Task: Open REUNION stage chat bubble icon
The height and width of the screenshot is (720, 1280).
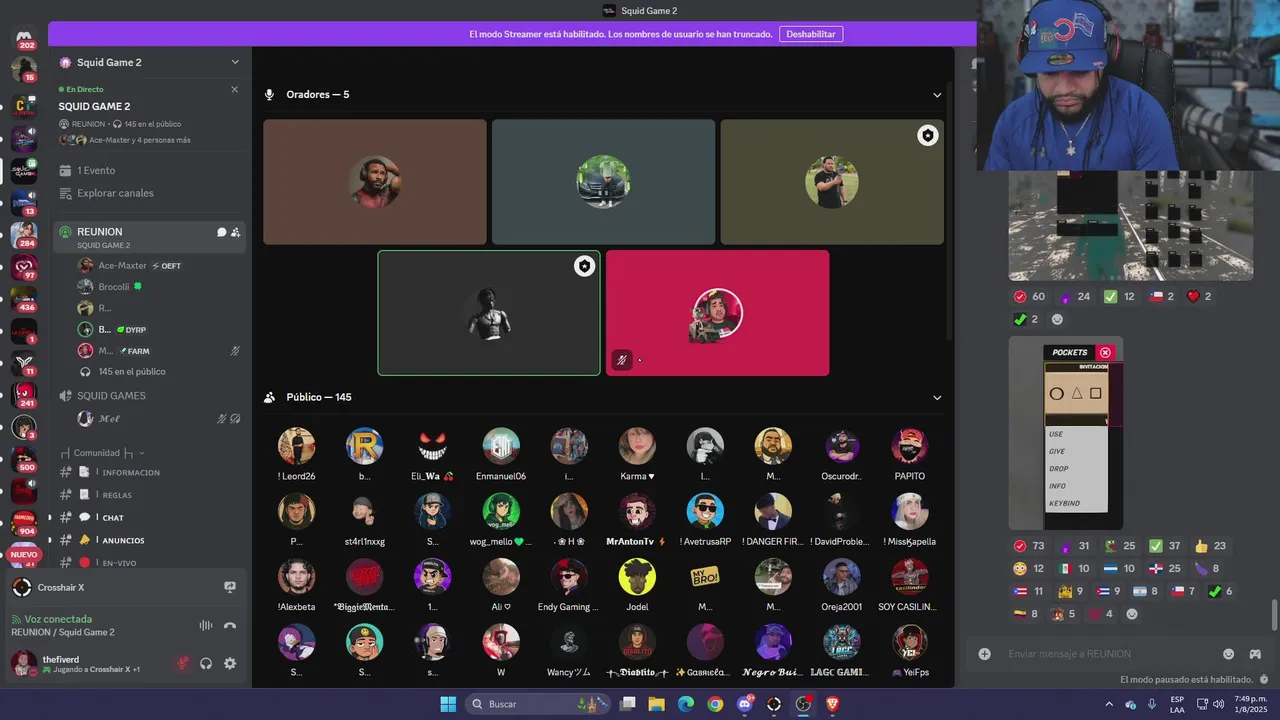Action: point(221,232)
